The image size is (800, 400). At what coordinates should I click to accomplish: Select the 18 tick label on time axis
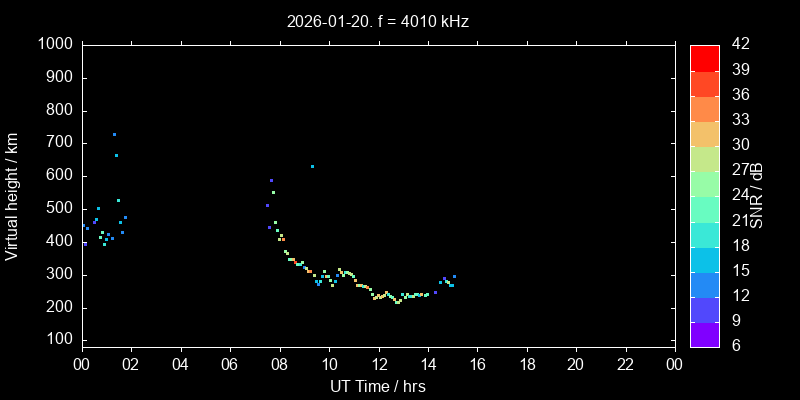527,364
